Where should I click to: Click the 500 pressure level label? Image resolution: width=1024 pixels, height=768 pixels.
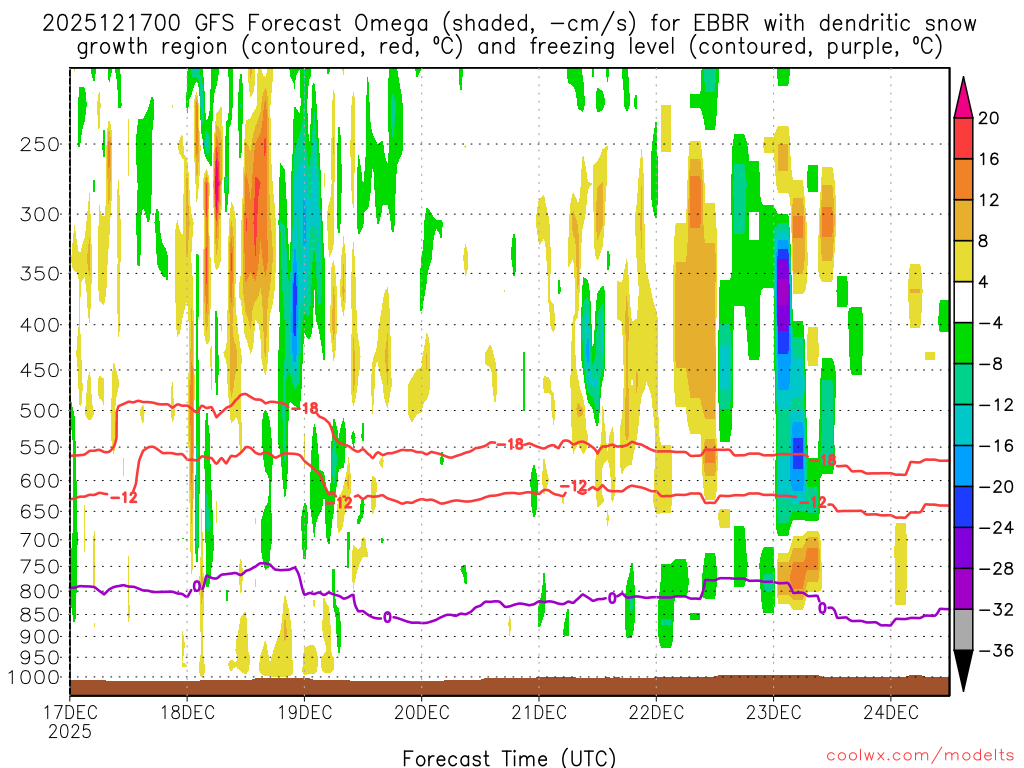pyautogui.click(x=40, y=410)
